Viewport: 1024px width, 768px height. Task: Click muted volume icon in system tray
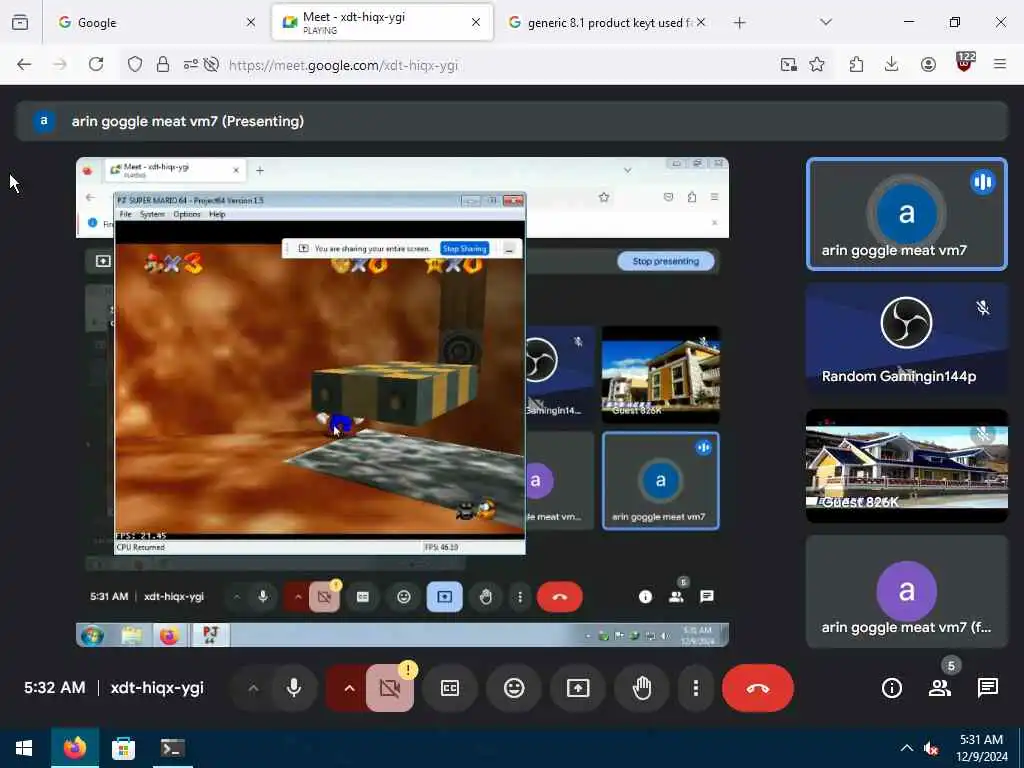931,748
